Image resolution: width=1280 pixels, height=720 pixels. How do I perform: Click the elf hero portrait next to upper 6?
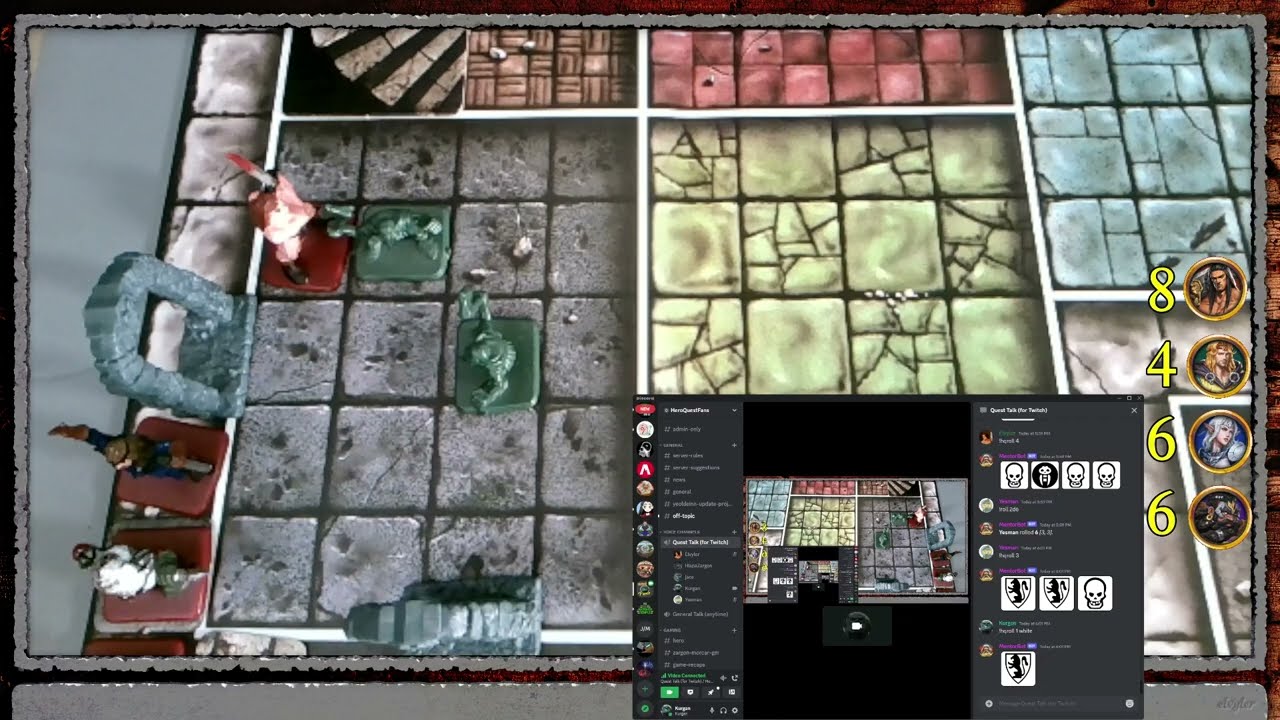click(x=1220, y=441)
